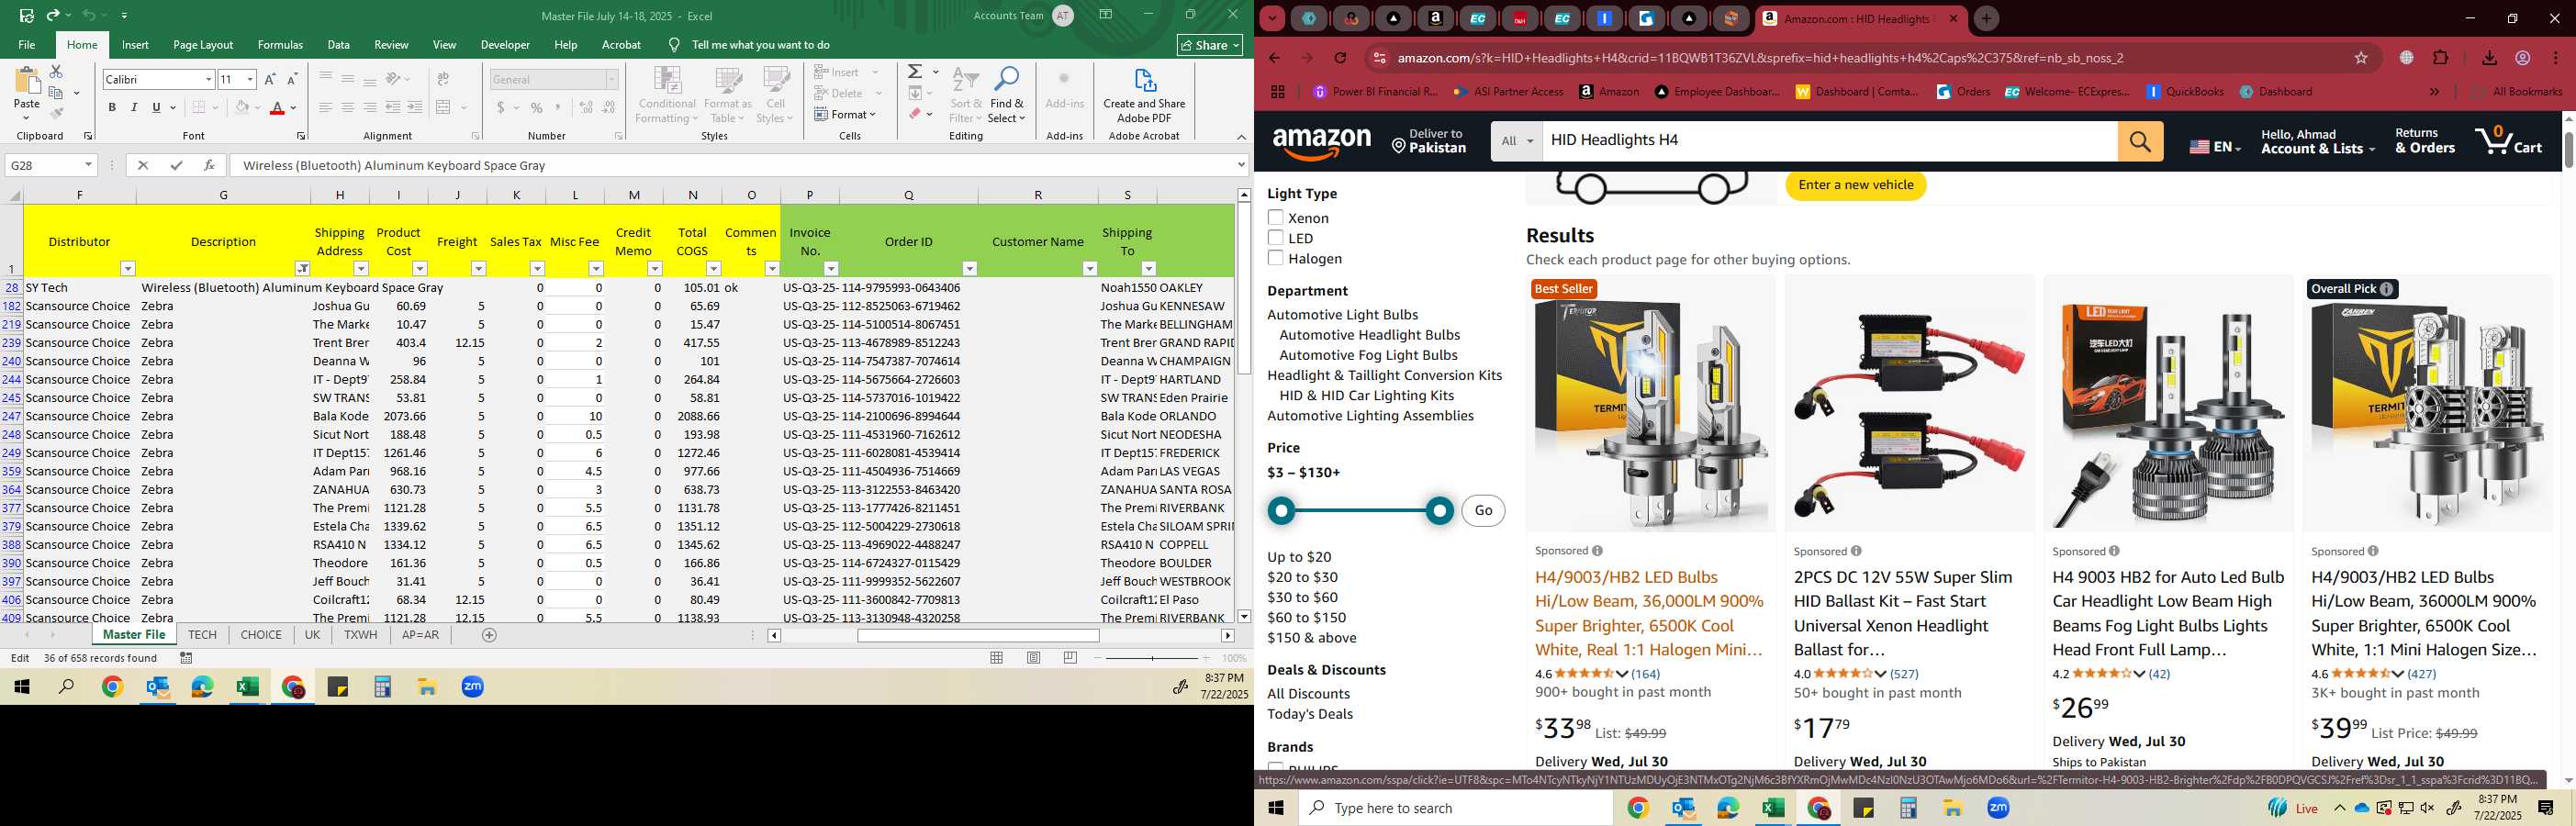The height and width of the screenshot is (826, 2576).
Task: Click the fill color bucket icon
Action: click(x=241, y=108)
